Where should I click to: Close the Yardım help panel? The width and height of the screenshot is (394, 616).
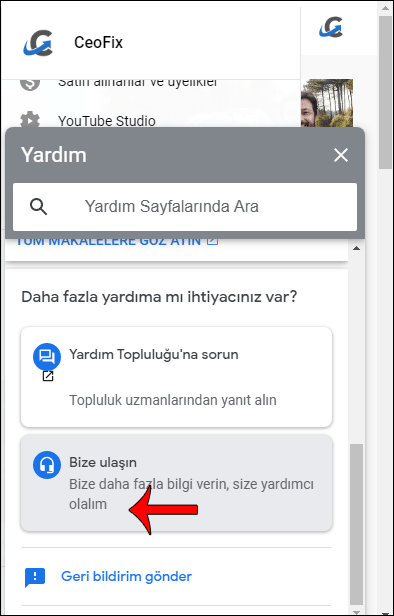click(x=341, y=156)
